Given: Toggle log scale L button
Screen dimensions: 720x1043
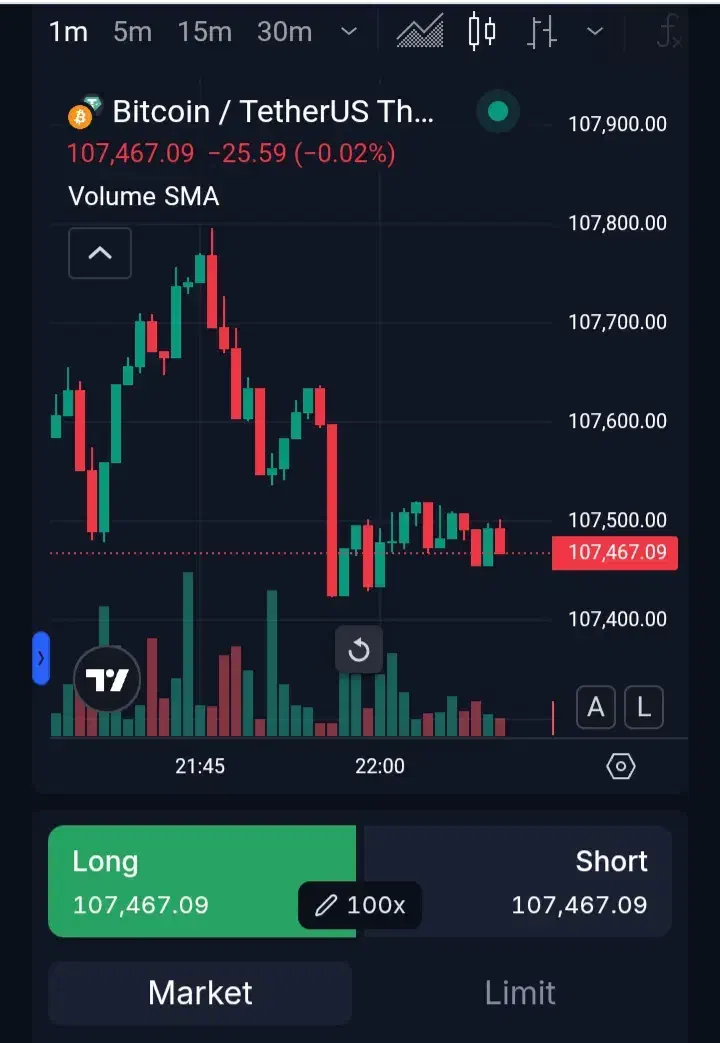Looking at the screenshot, I should click(644, 708).
